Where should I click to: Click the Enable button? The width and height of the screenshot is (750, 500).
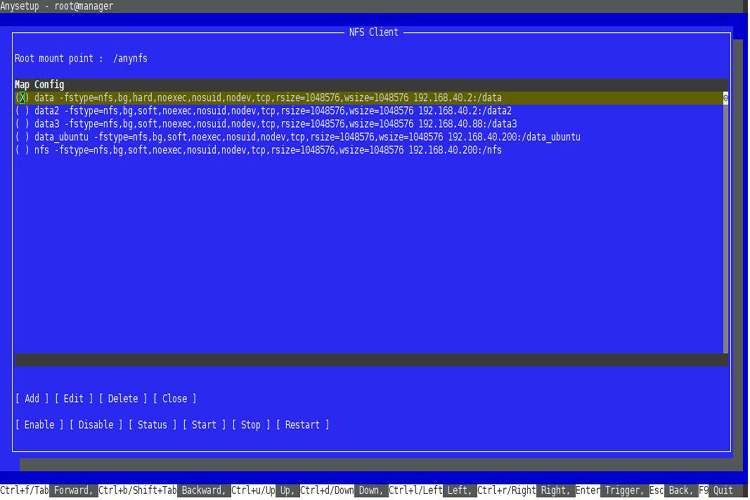click(39, 425)
